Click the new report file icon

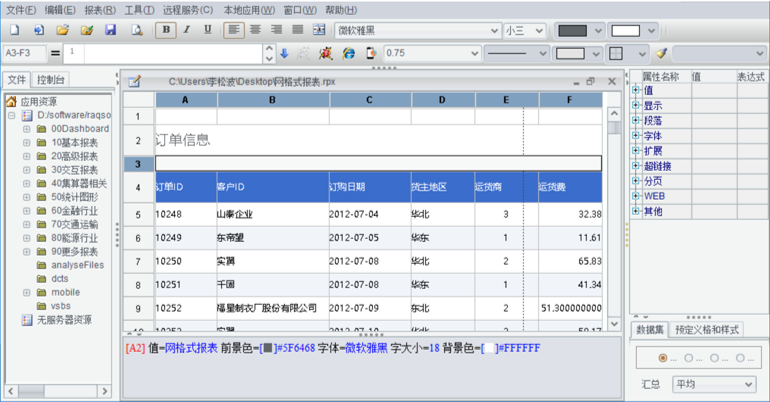click(x=14, y=31)
